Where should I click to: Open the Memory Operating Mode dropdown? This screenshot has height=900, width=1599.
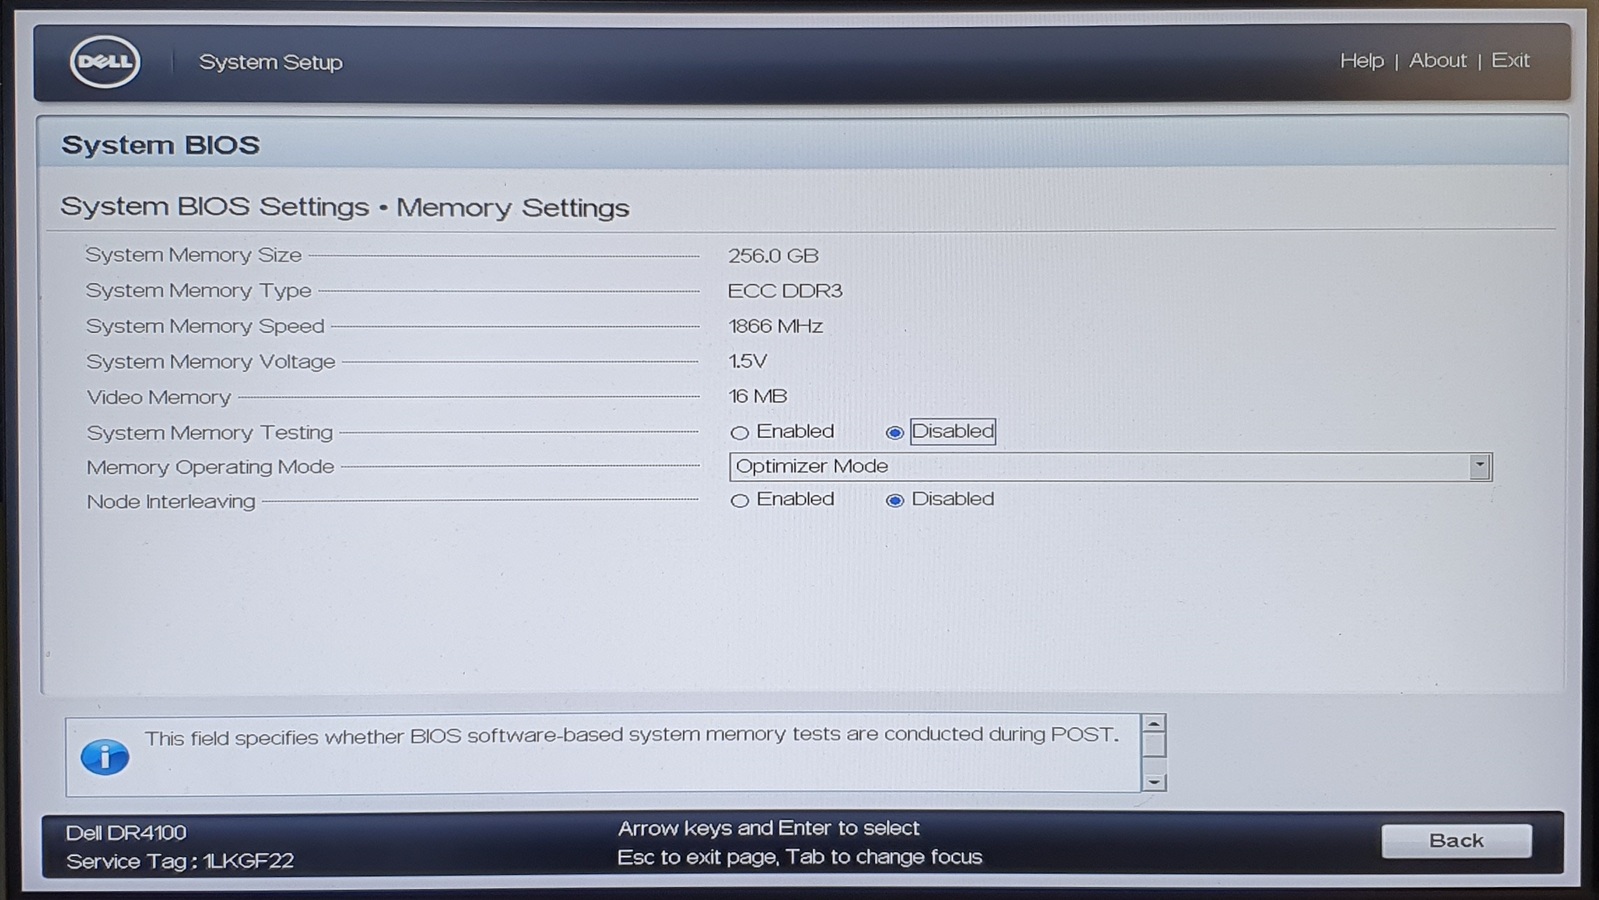(x=1110, y=467)
